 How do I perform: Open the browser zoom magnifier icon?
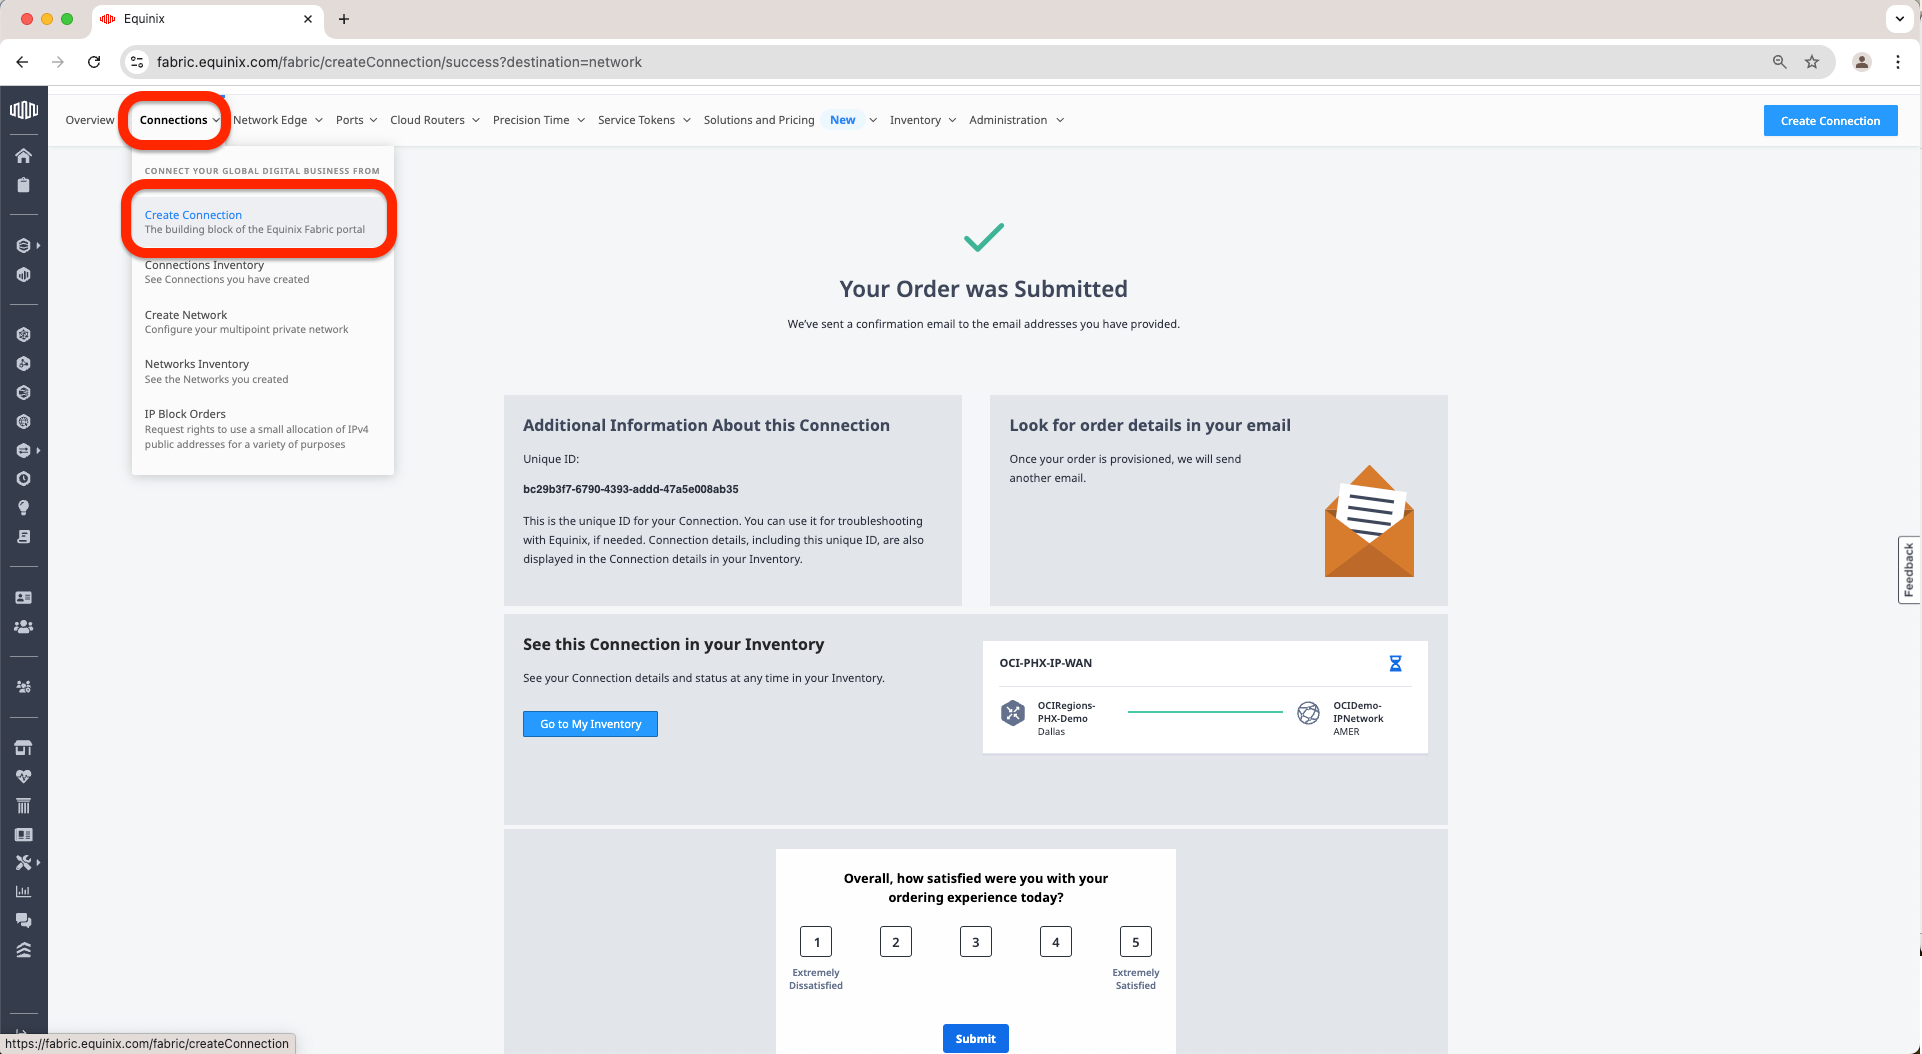(1780, 62)
